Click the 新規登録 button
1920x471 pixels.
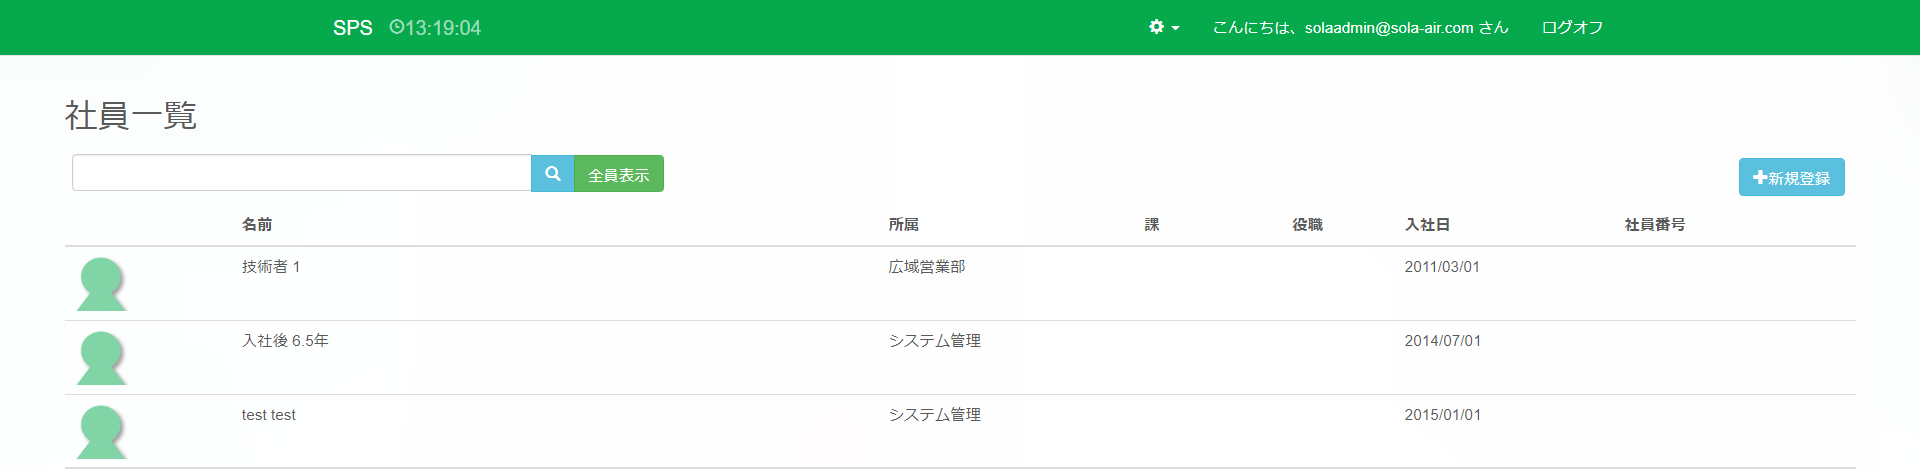[1791, 178]
